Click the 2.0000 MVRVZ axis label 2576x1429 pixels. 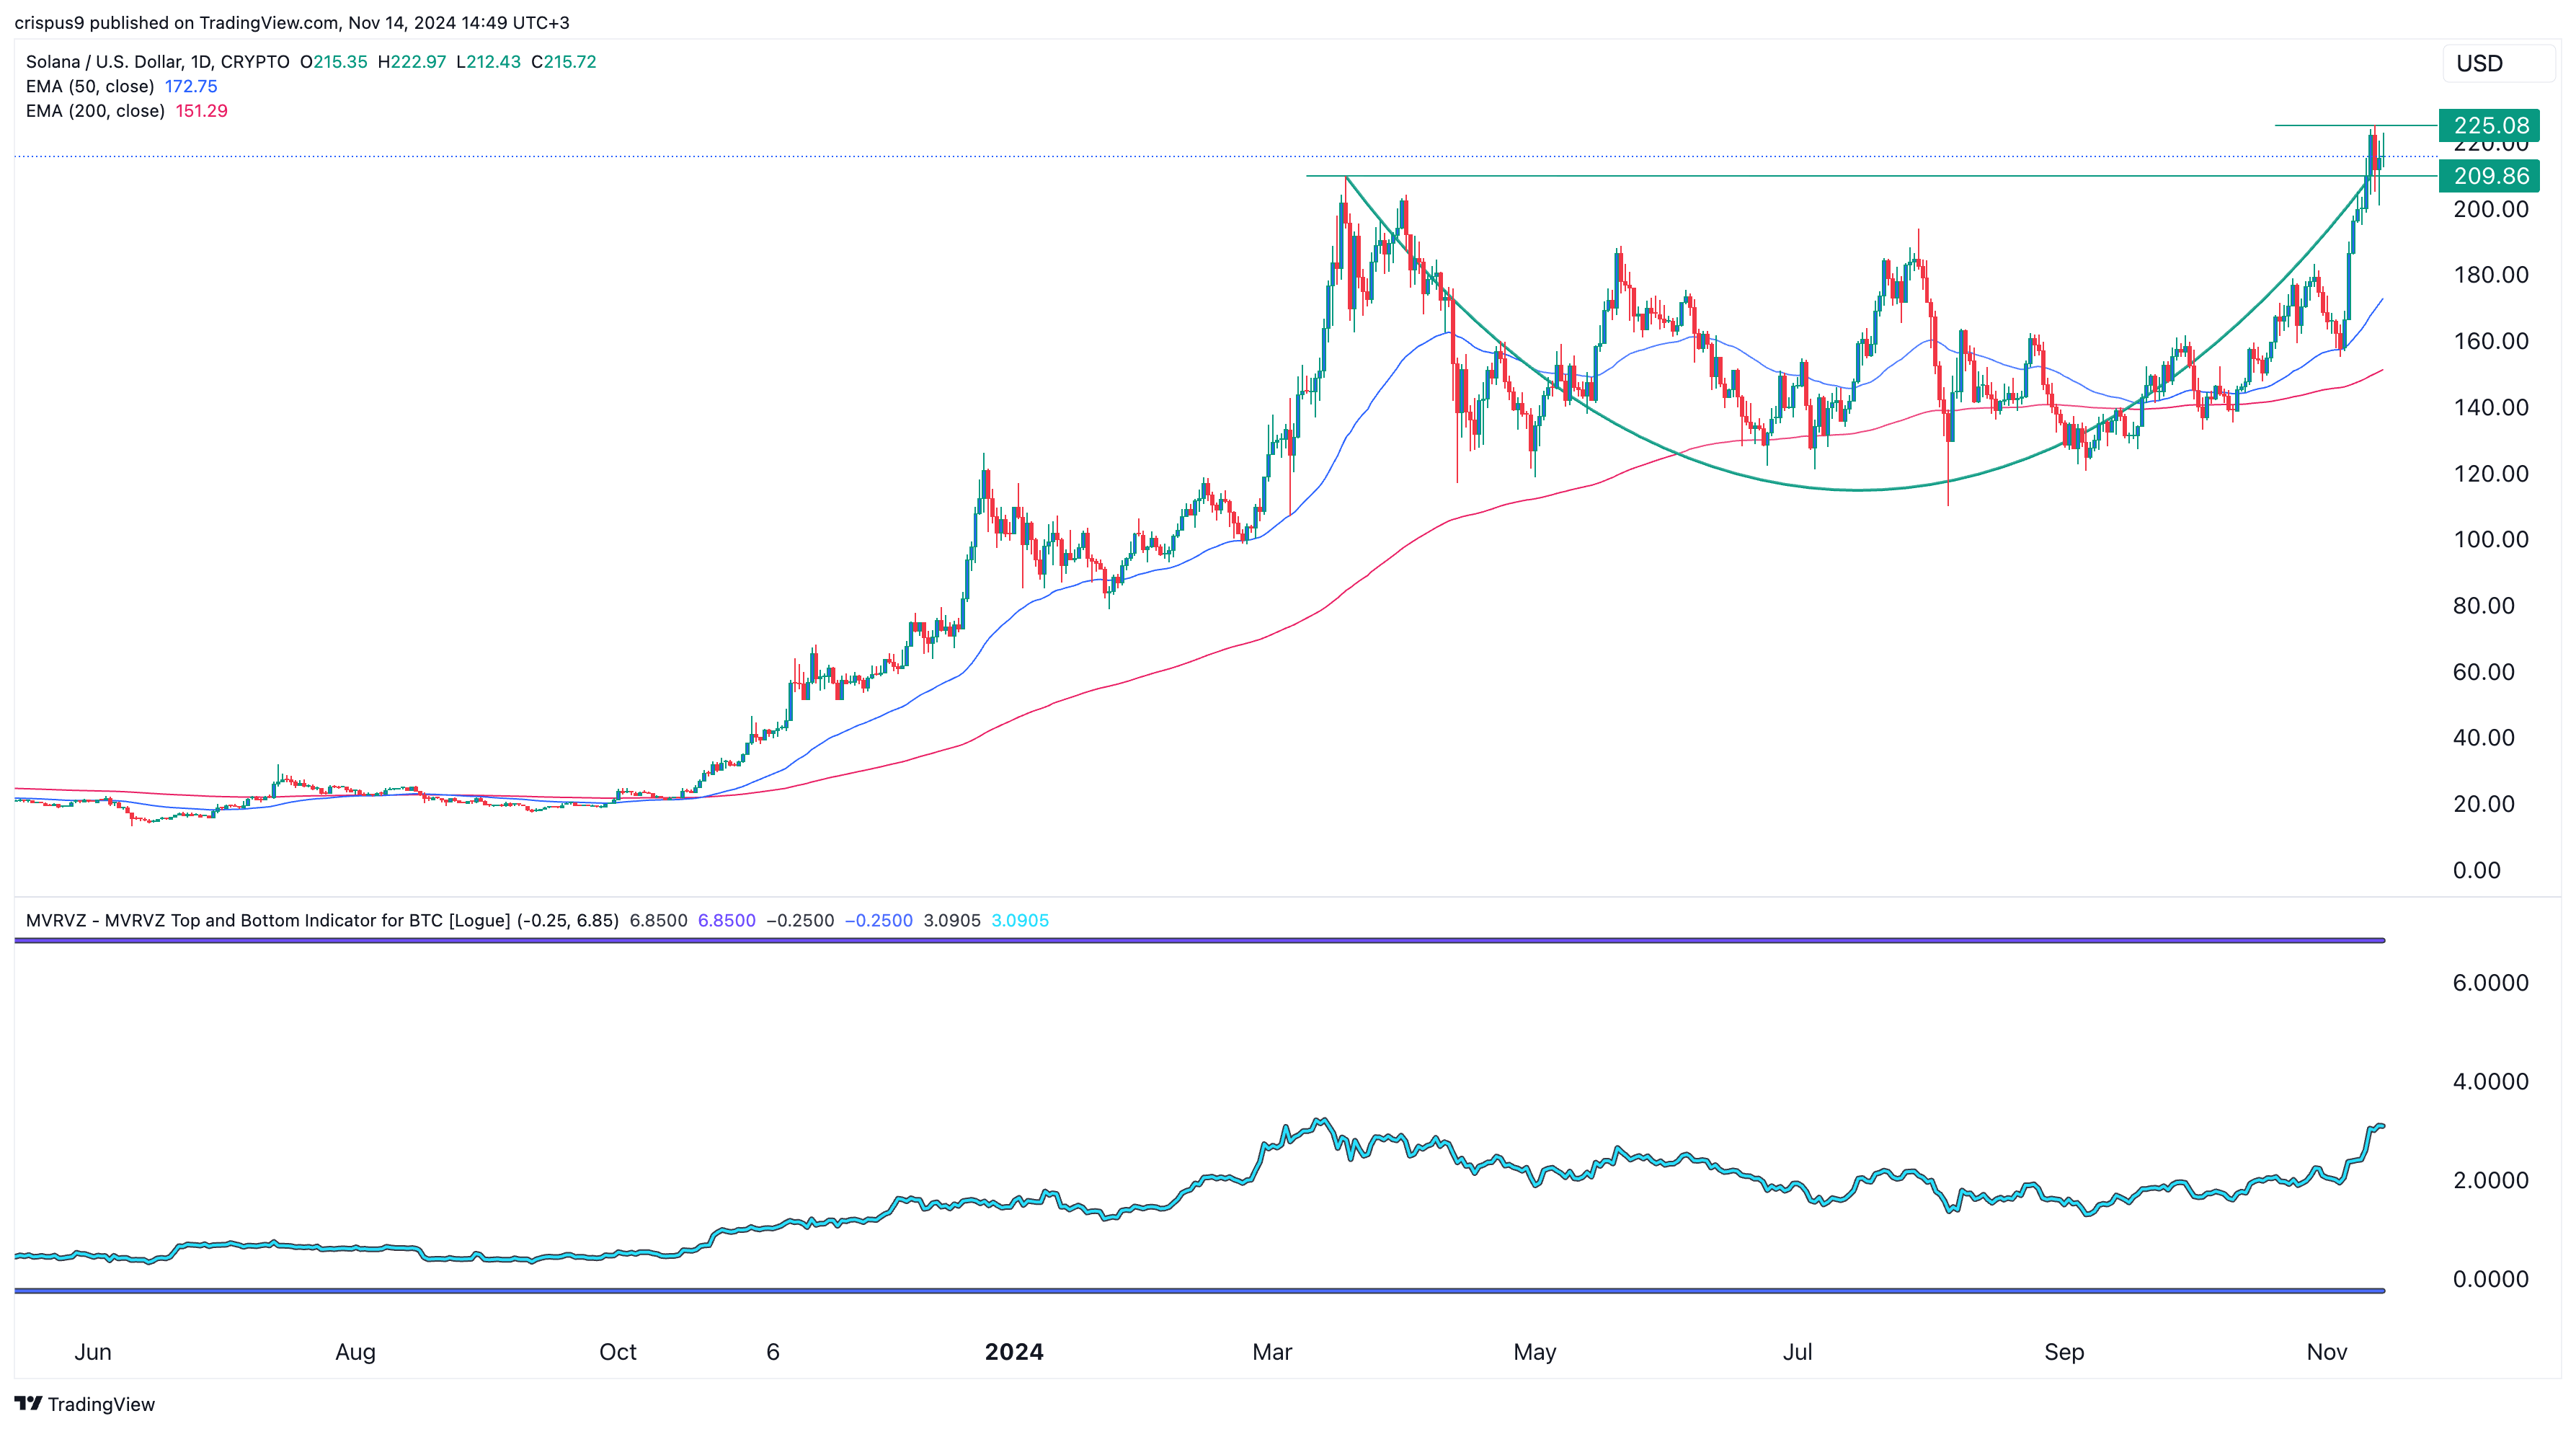pyautogui.click(x=2490, y=1180)
